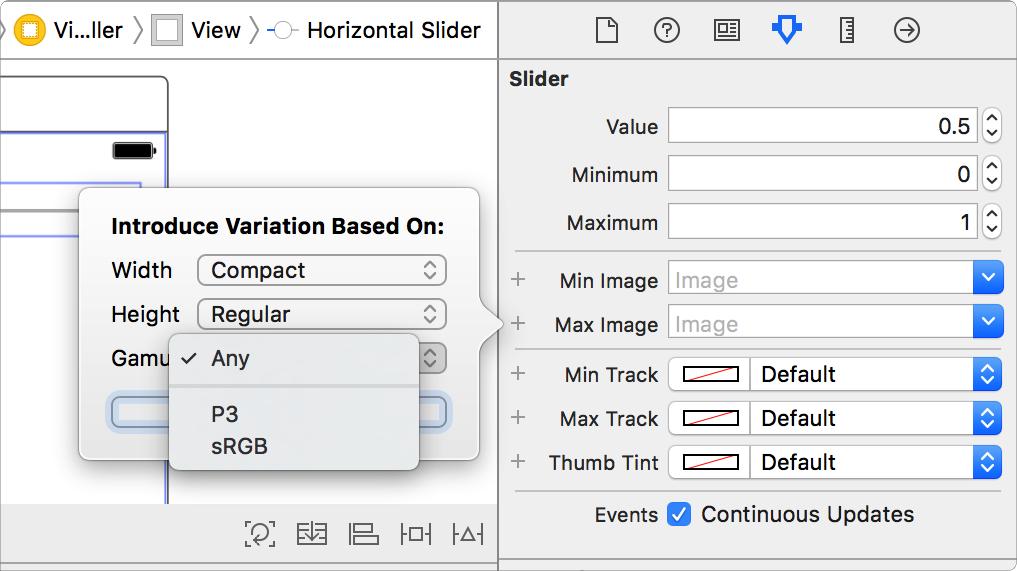
Task: Click the Embed In Stack icon
Action: click(x=312, y=534)
